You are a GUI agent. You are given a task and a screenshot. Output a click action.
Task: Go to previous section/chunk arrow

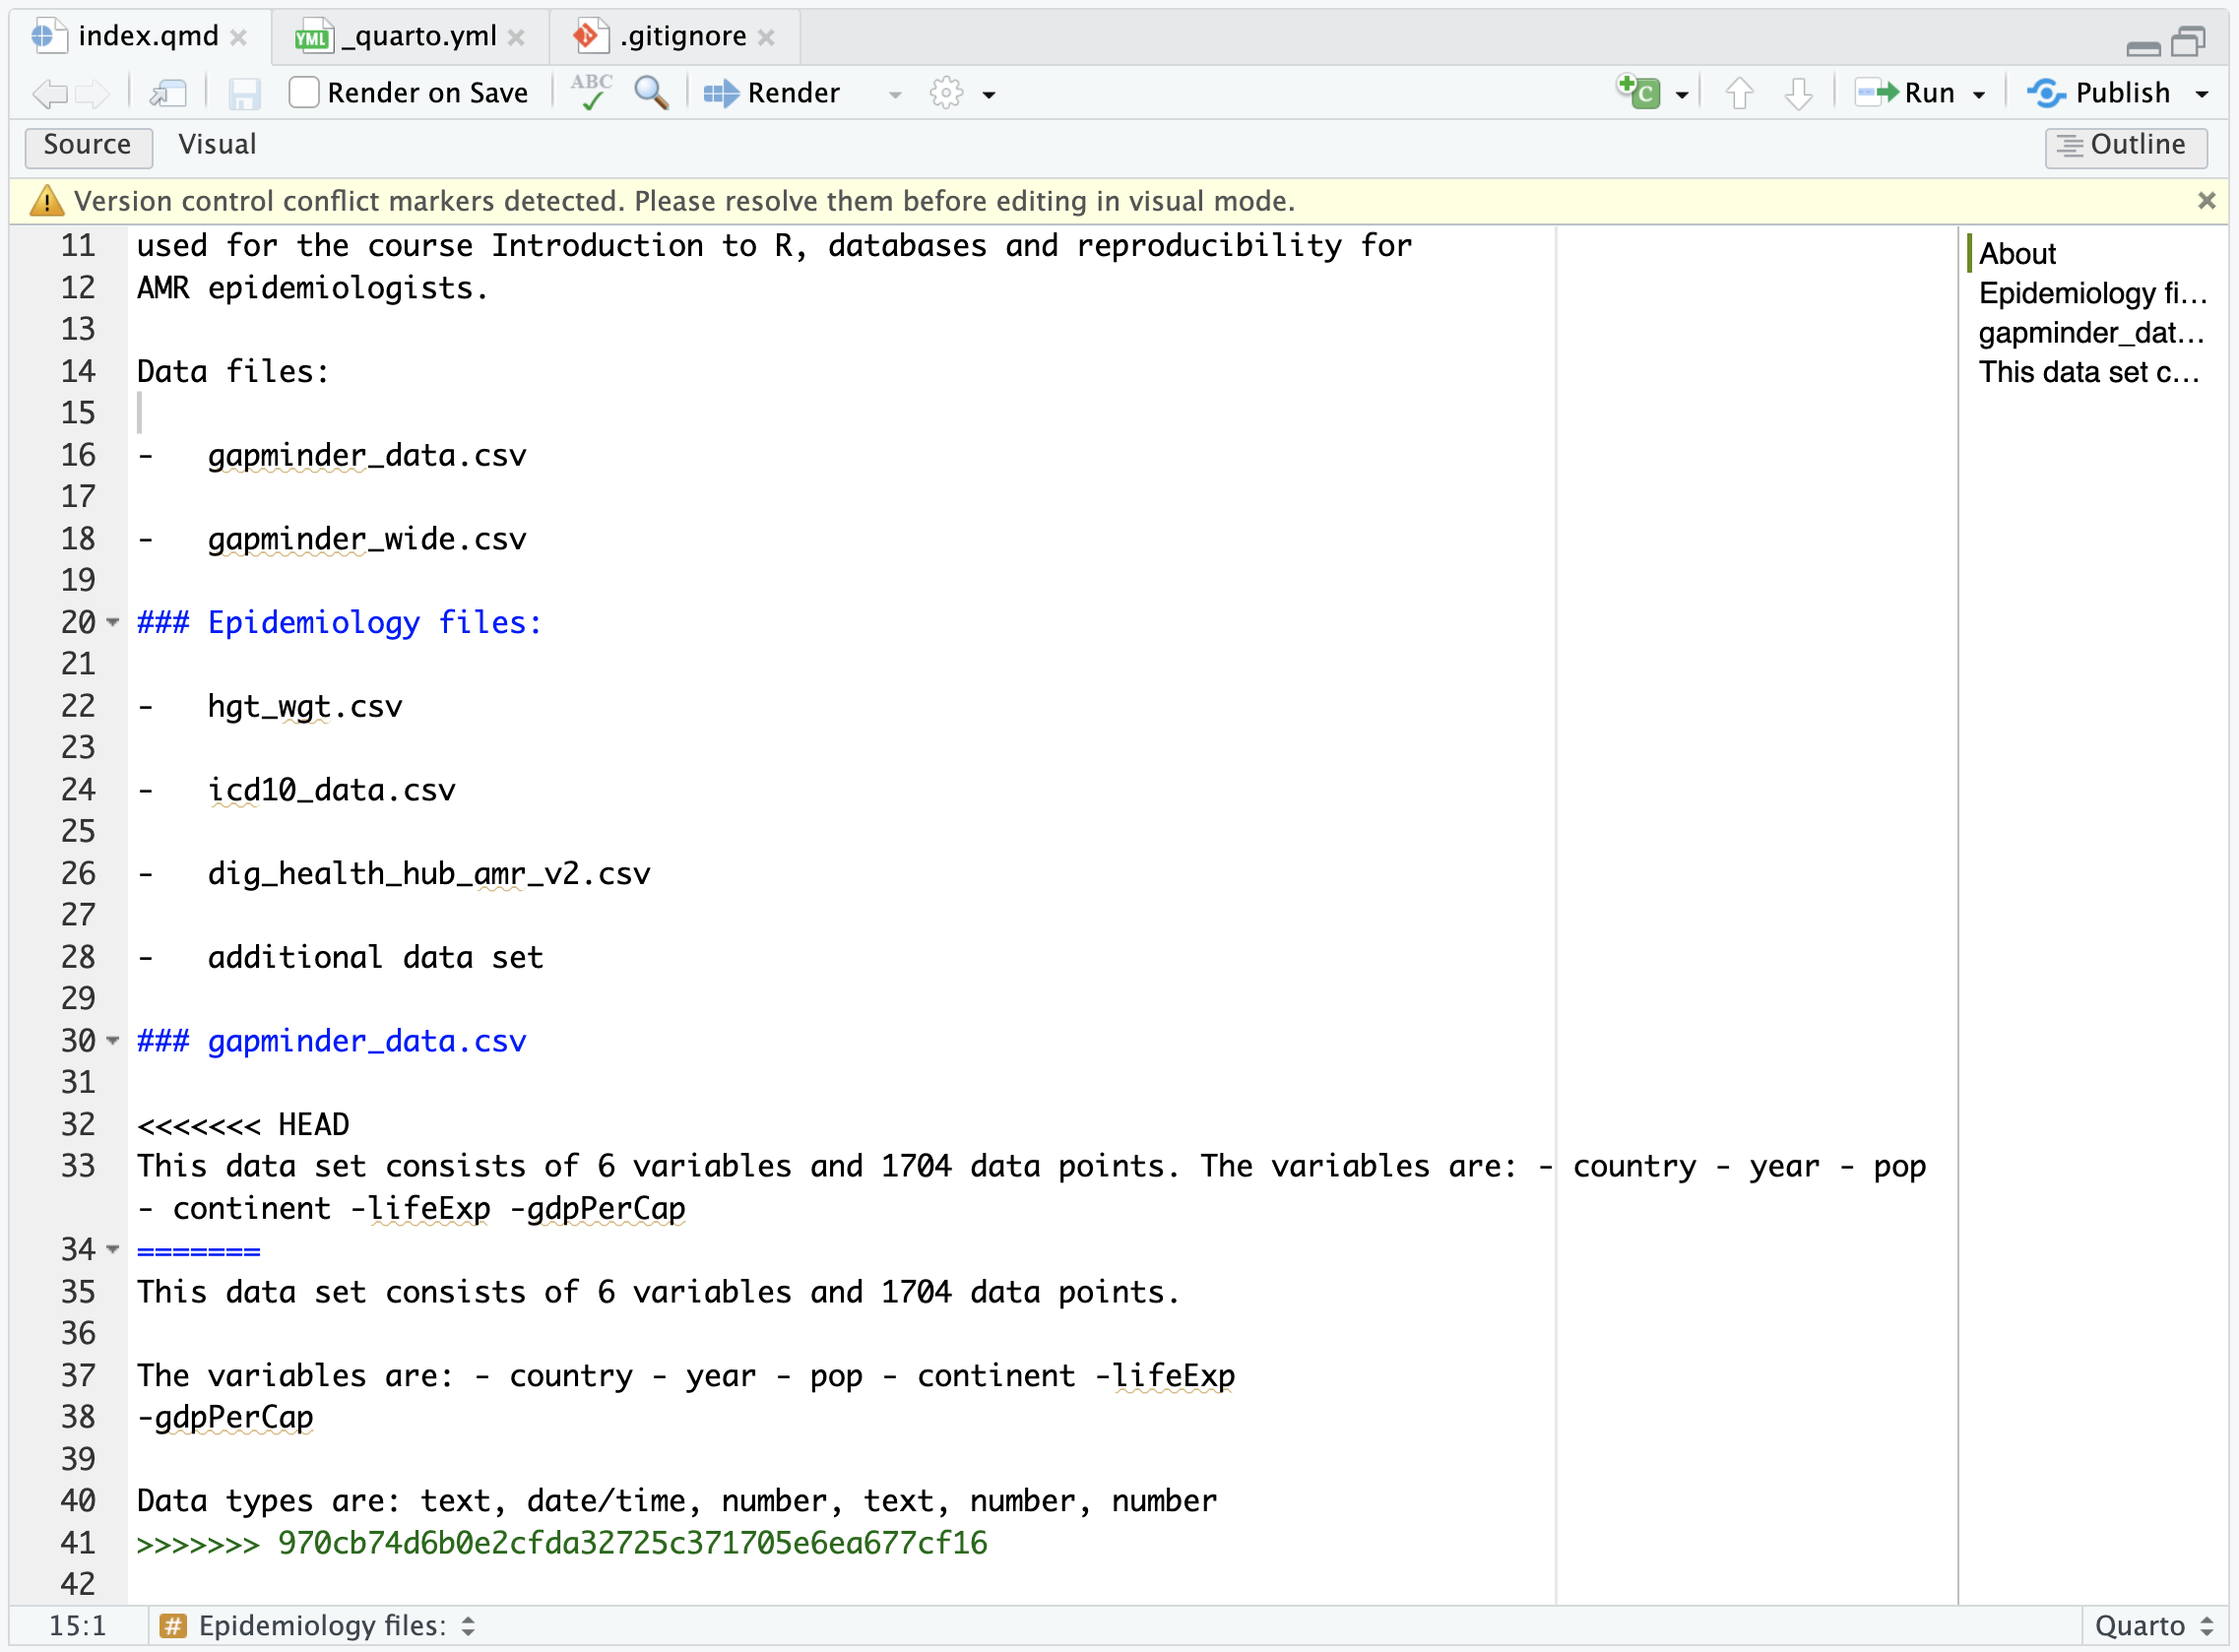[1739, 93]
